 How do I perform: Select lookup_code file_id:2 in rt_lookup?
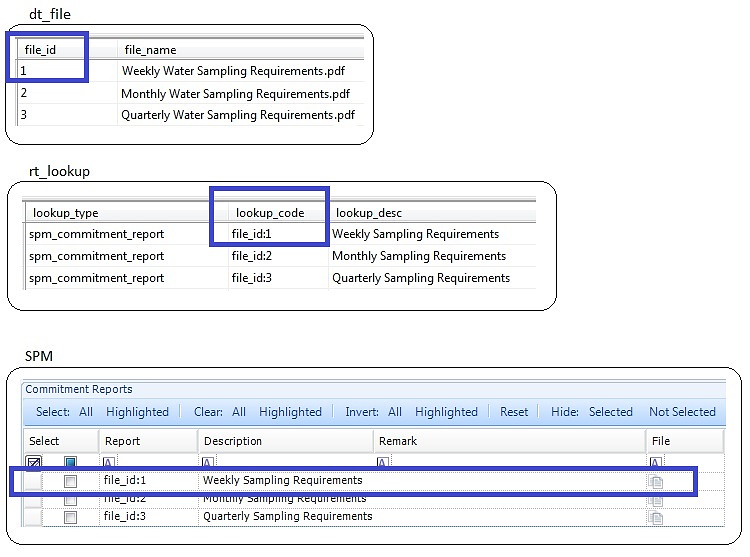[x=252, y=256]
